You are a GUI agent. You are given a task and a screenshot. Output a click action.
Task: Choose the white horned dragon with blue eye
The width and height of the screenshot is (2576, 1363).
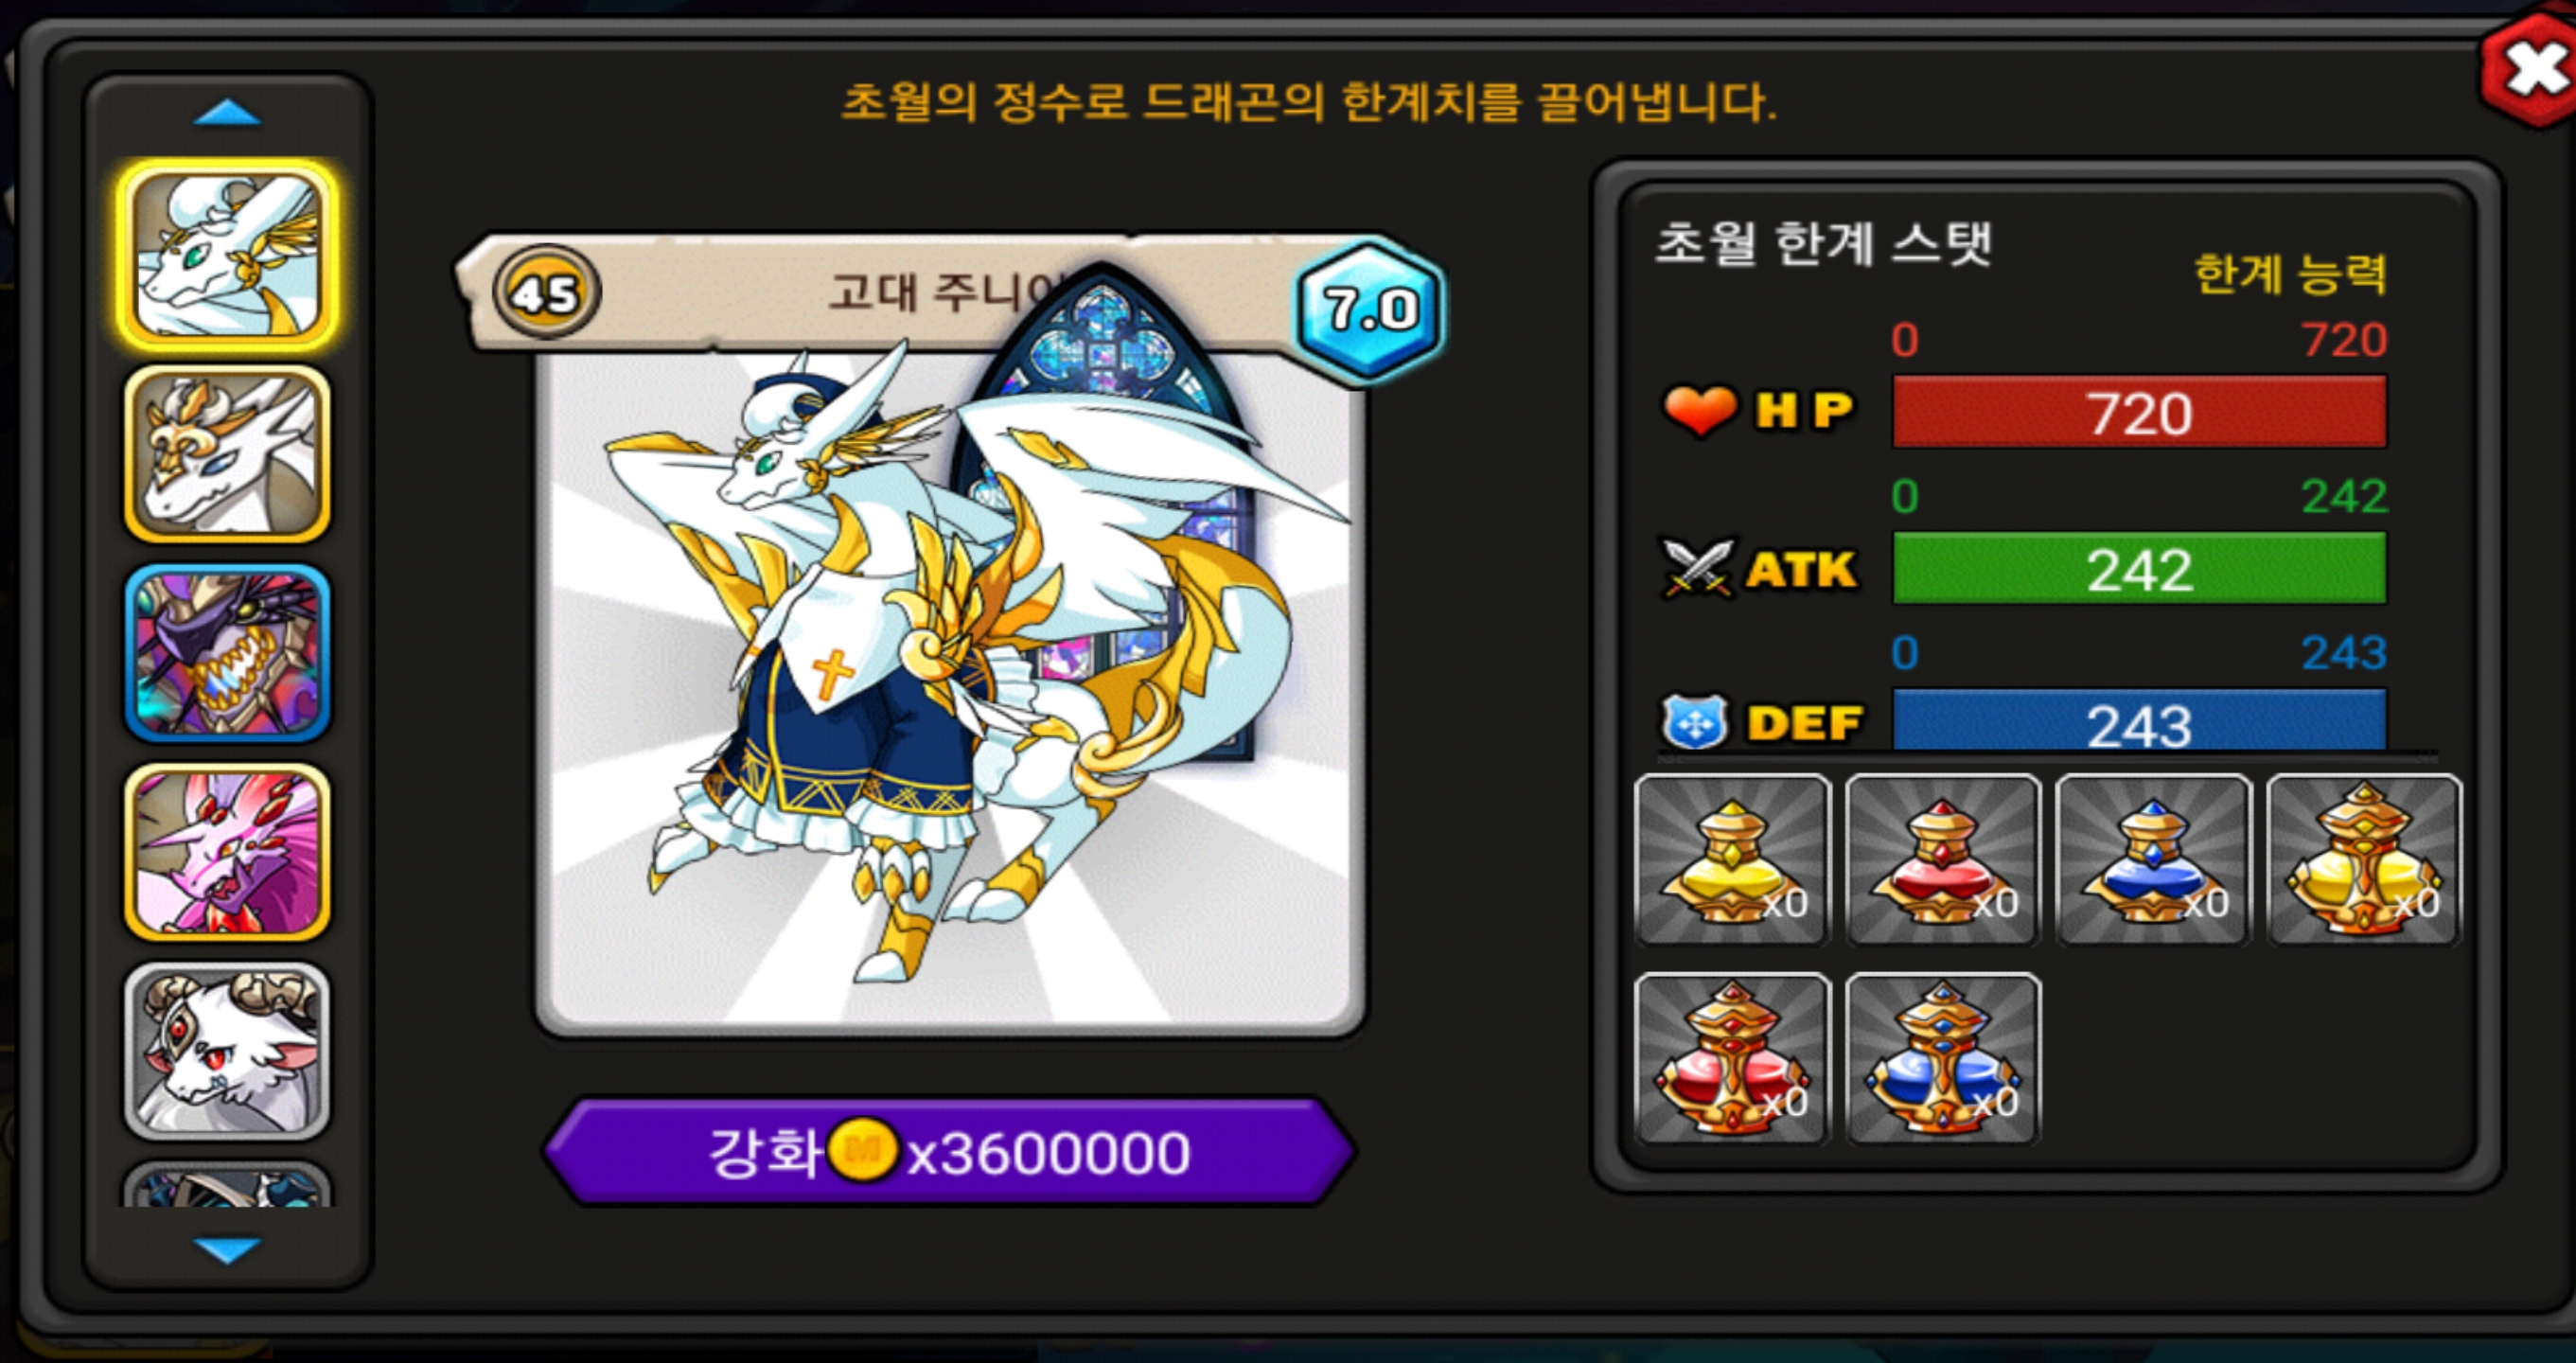point(228,454)
